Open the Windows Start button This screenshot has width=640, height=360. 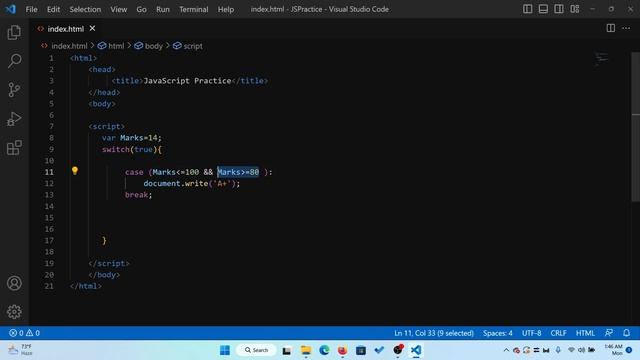[224, 350]
